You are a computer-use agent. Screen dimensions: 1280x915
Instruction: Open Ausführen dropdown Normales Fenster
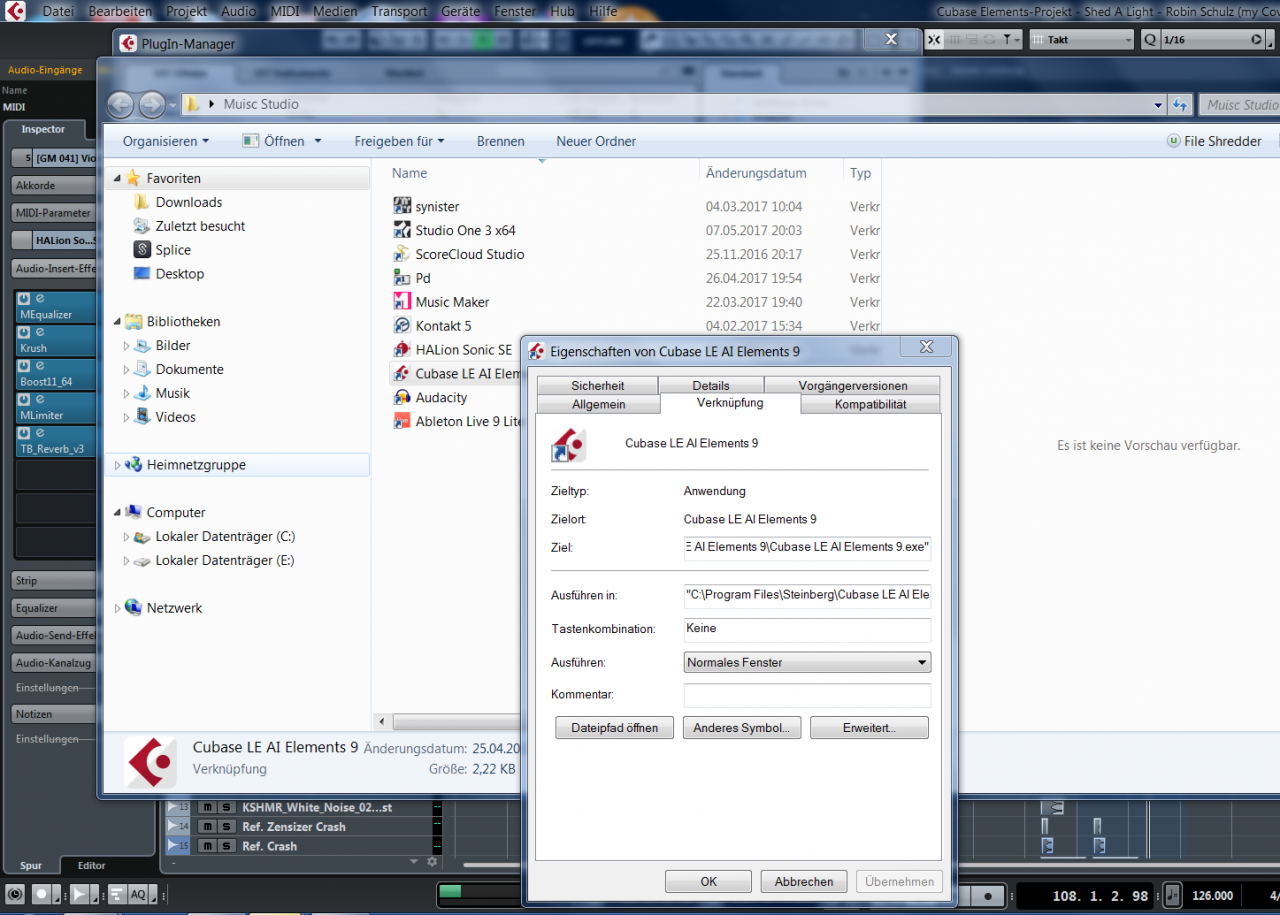point(807,662)
